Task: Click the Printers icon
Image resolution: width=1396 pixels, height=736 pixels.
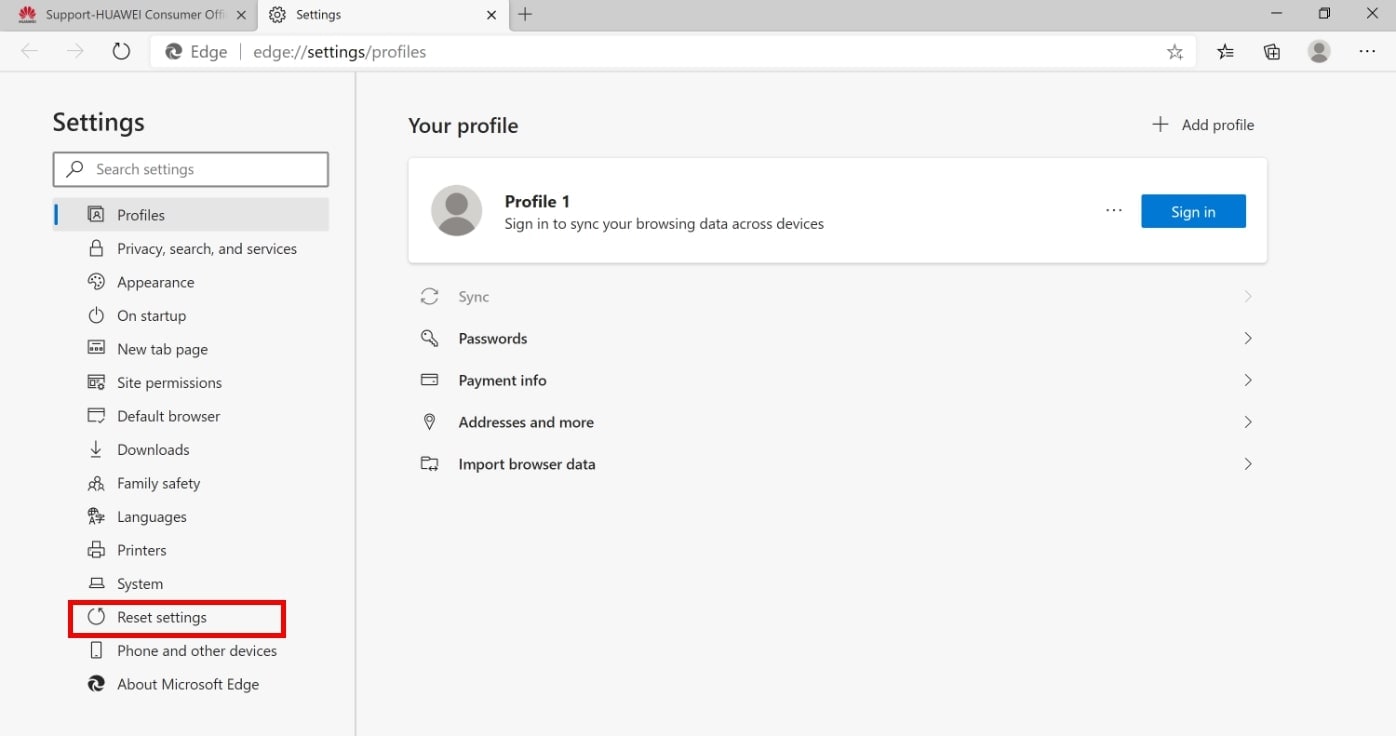Action: click(x=96, y=550)
